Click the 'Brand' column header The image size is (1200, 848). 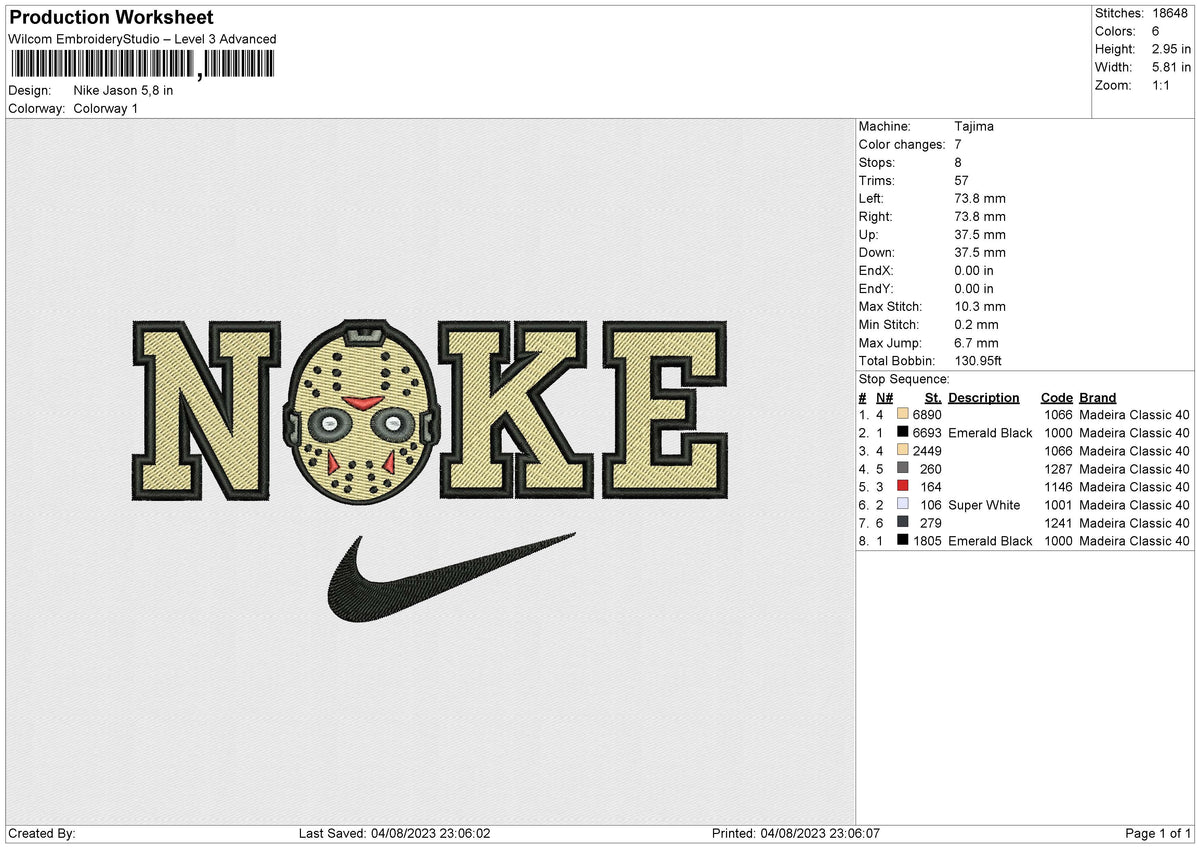click(1098, 397)
